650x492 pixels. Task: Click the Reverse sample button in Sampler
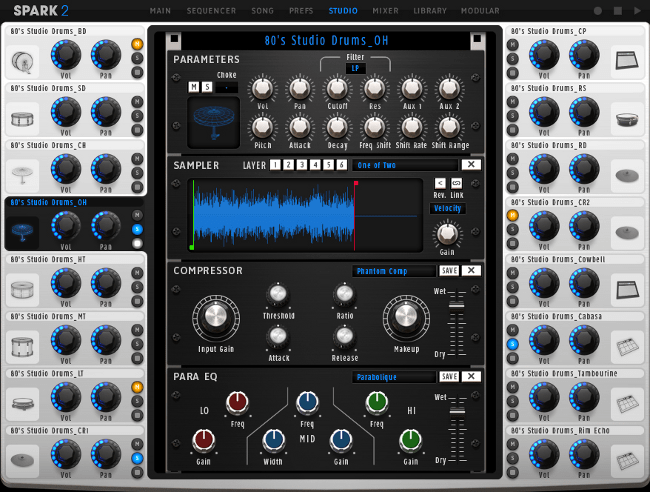click(x=440, y=182)
